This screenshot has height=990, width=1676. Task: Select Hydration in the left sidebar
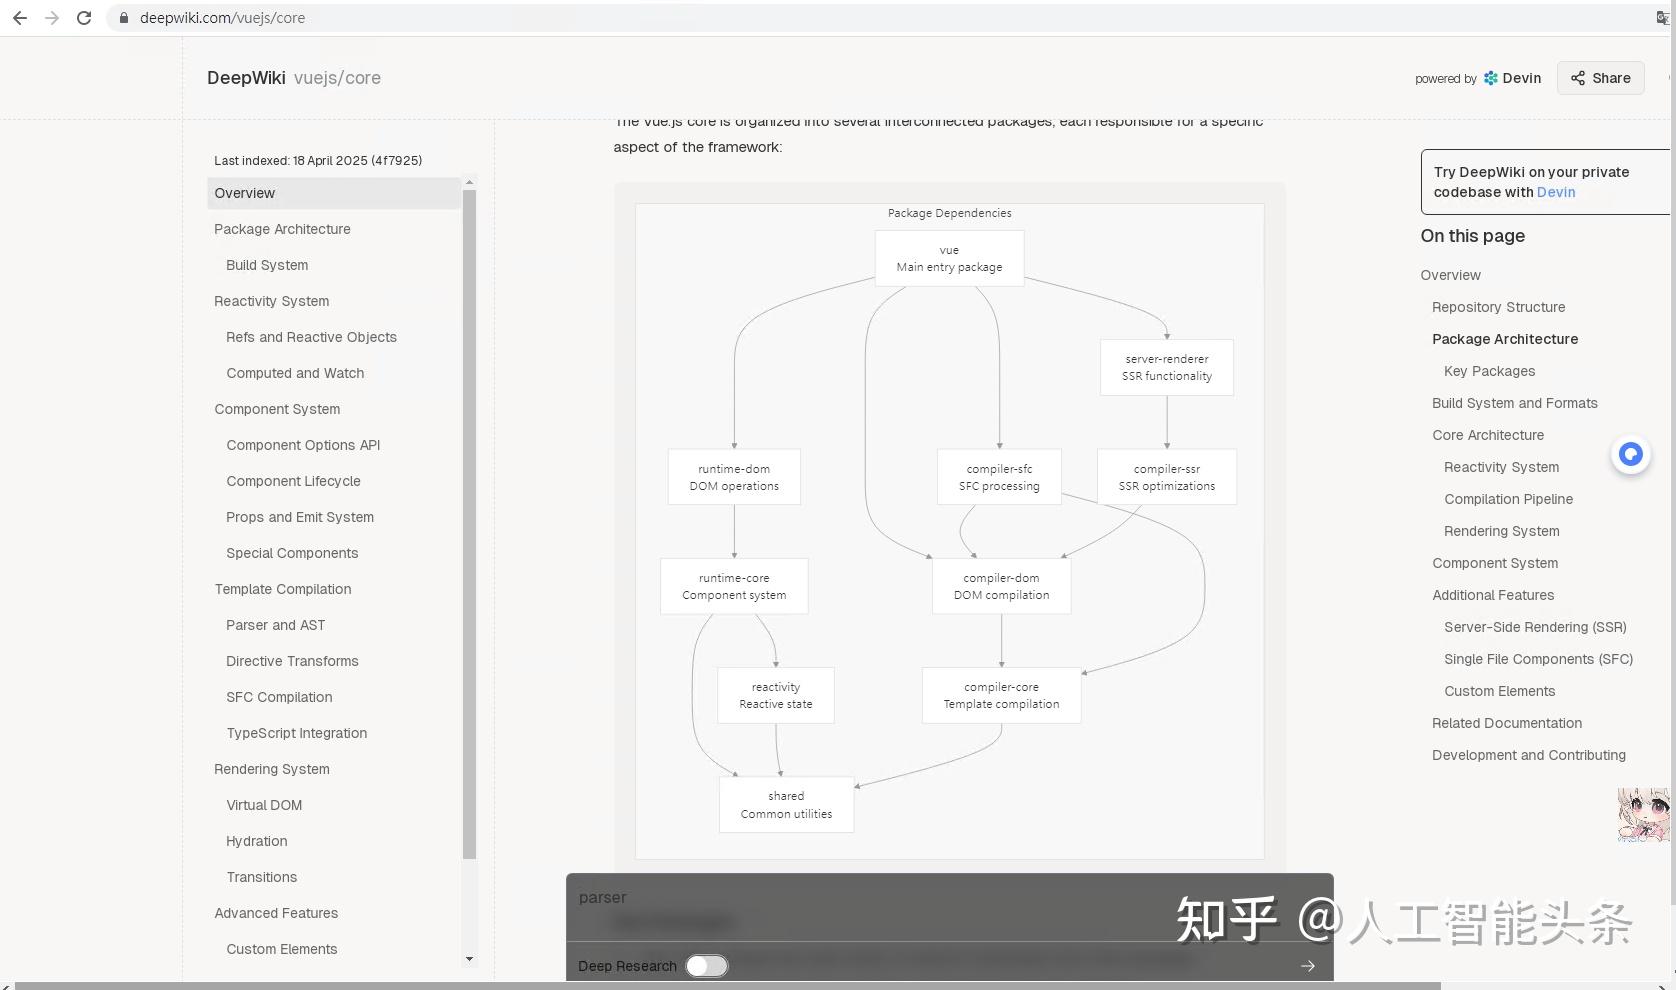point(256,841)
